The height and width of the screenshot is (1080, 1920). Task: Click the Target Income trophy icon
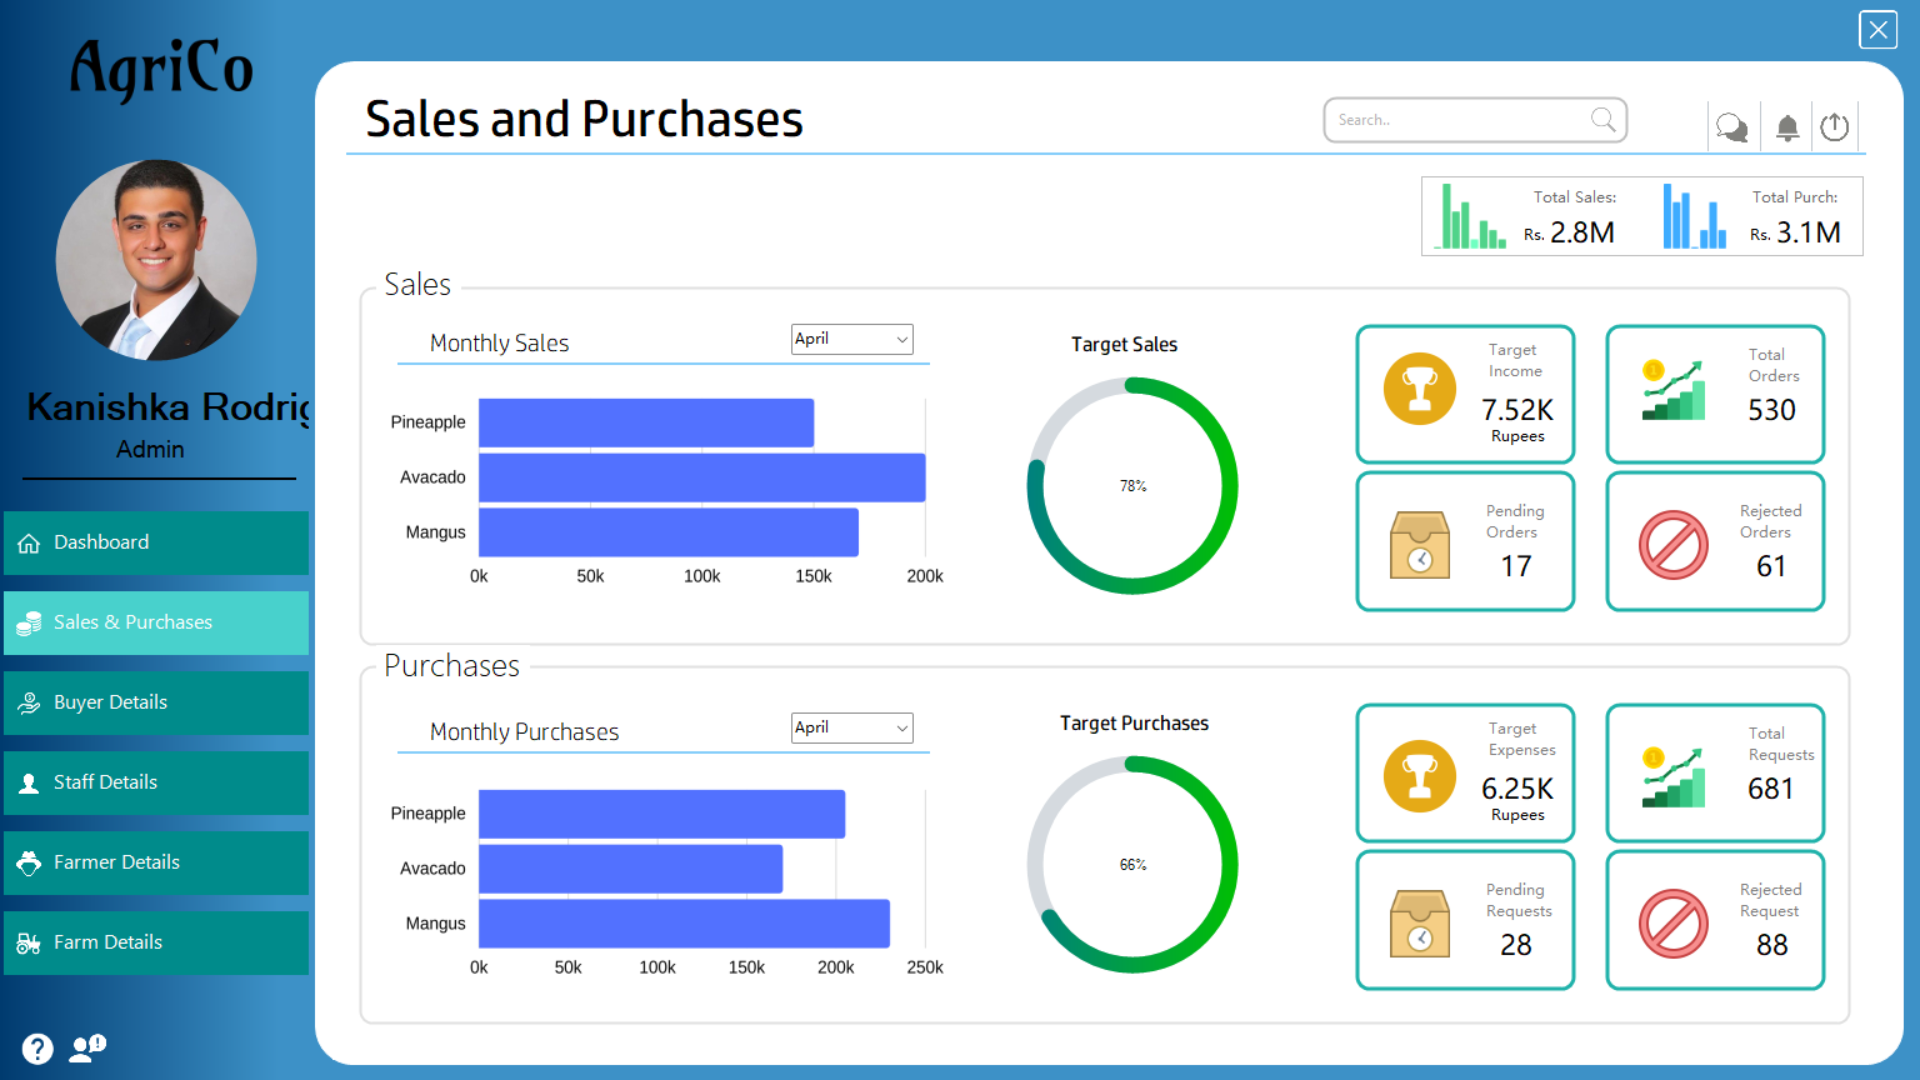(x=1419, y=389)
